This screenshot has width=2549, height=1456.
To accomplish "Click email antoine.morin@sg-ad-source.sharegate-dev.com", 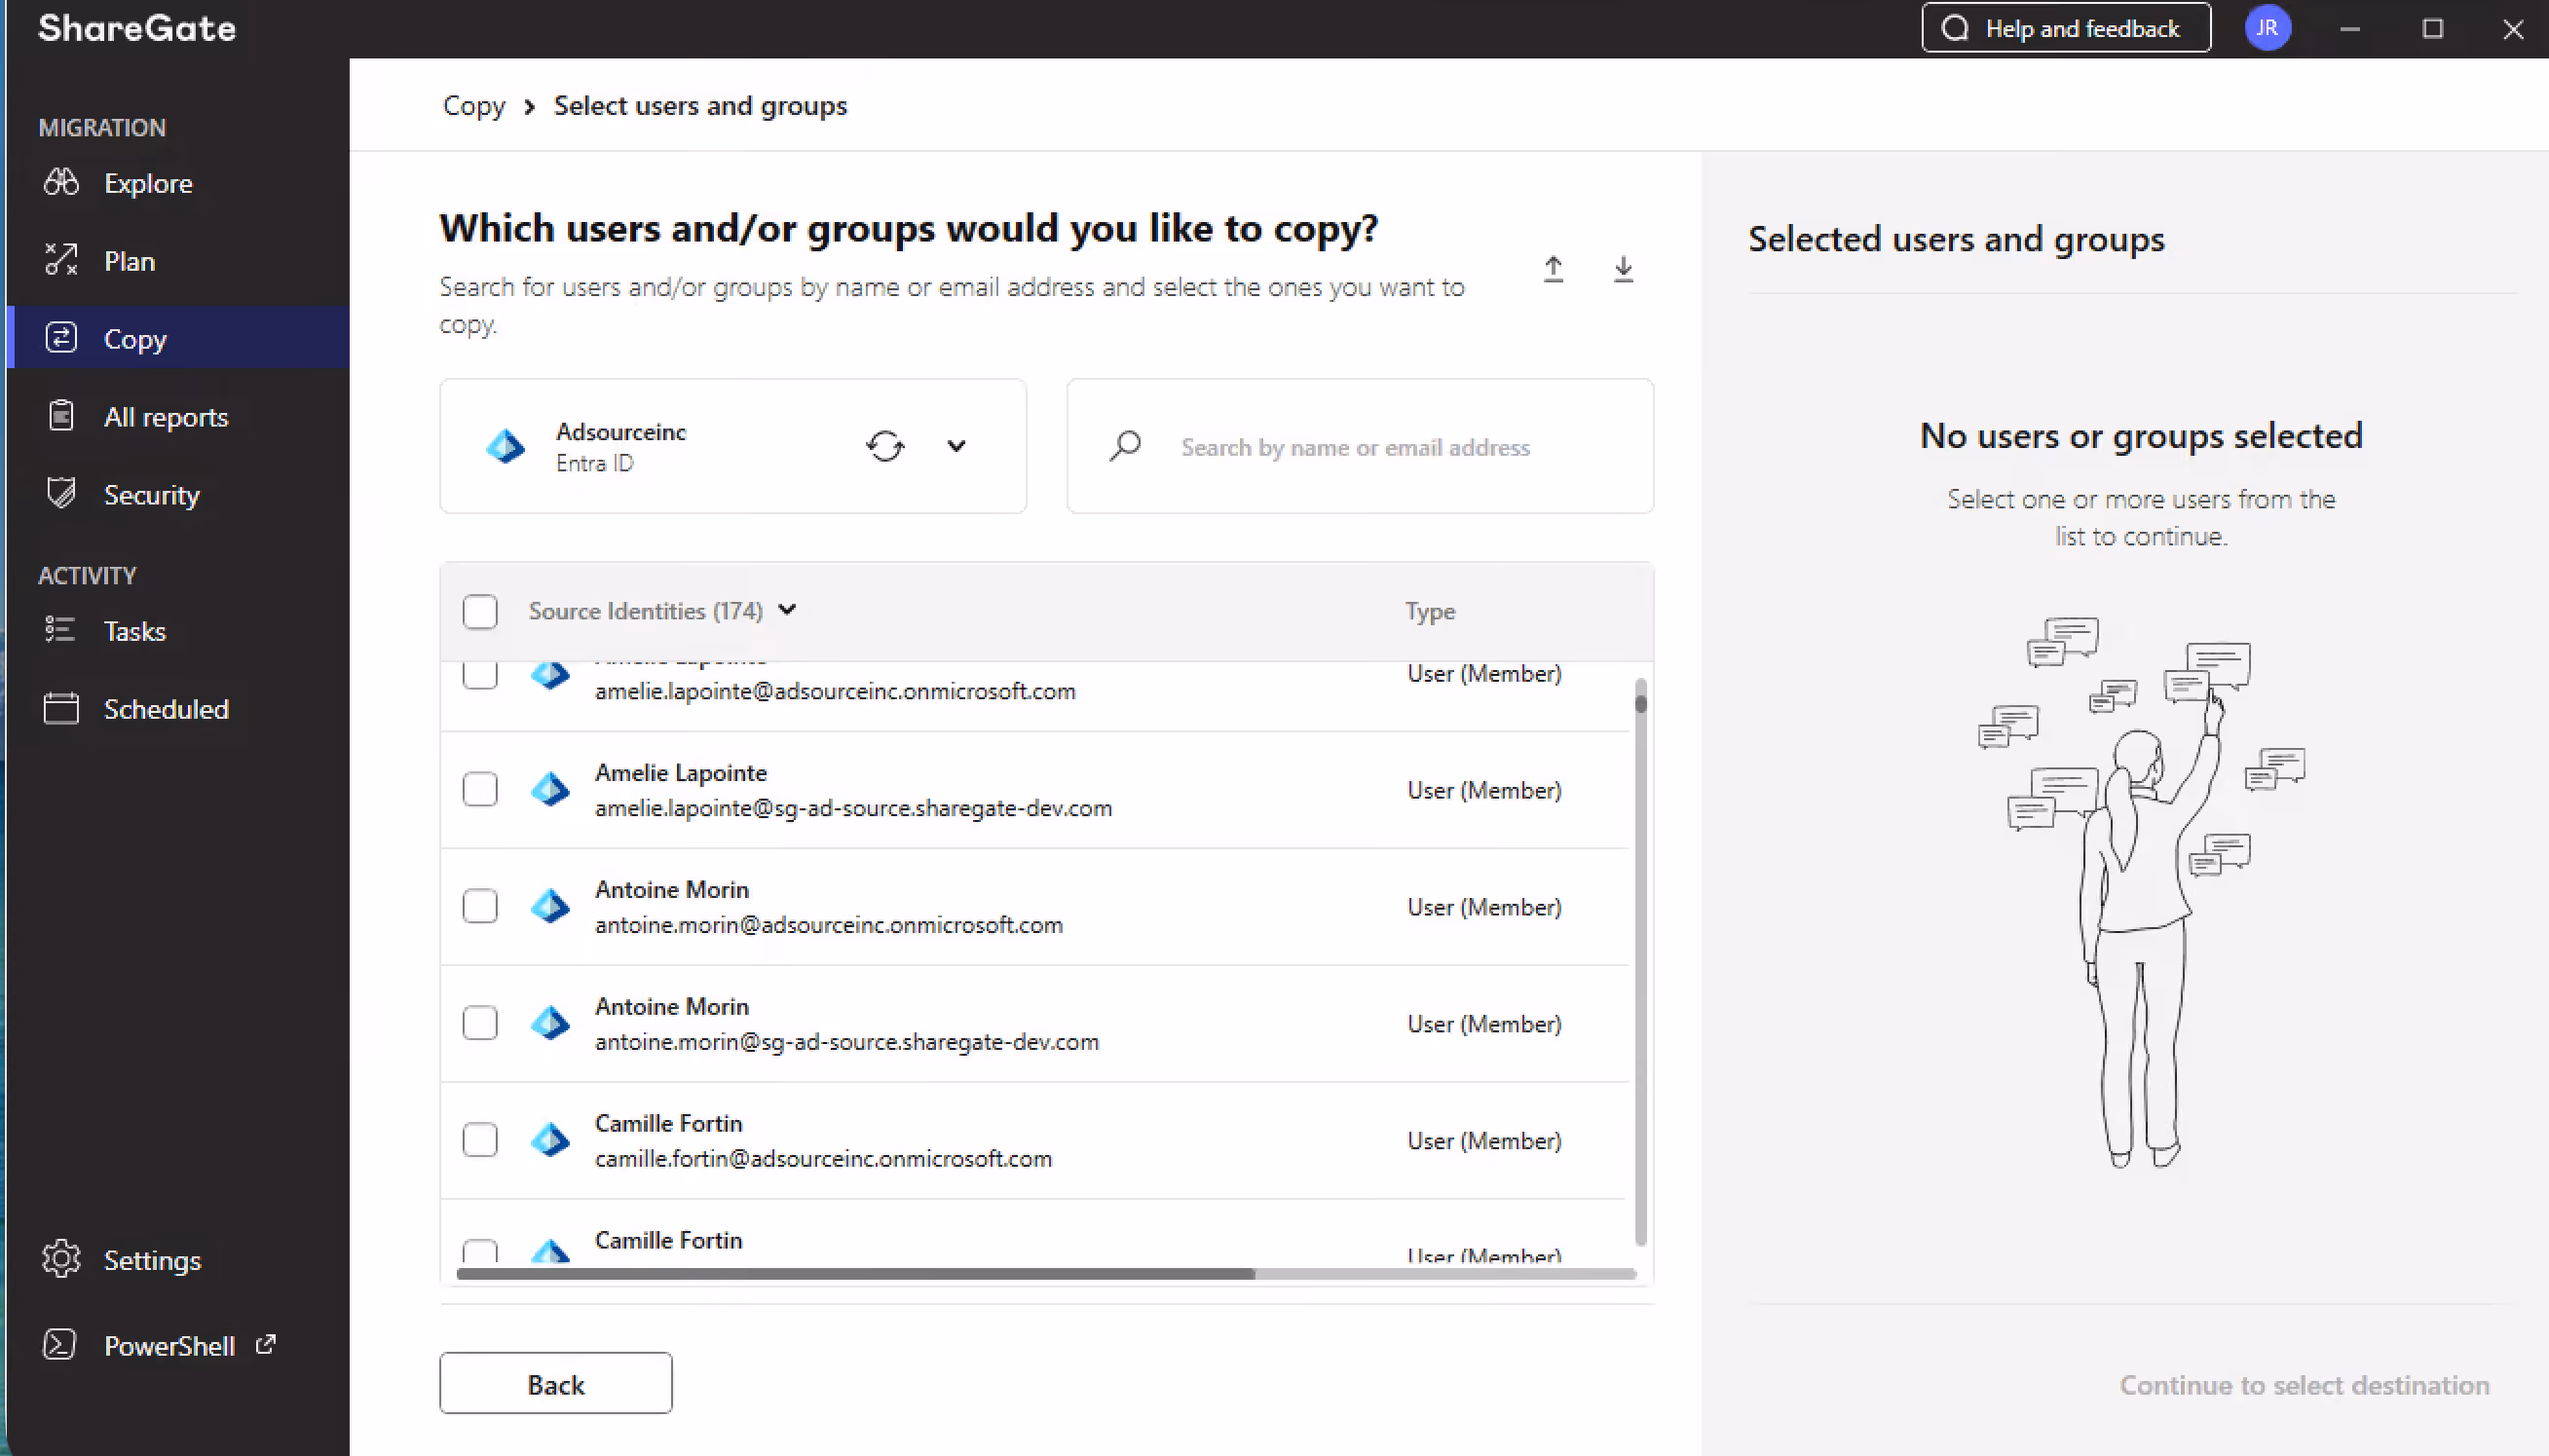I will [x=847, y=1042].
